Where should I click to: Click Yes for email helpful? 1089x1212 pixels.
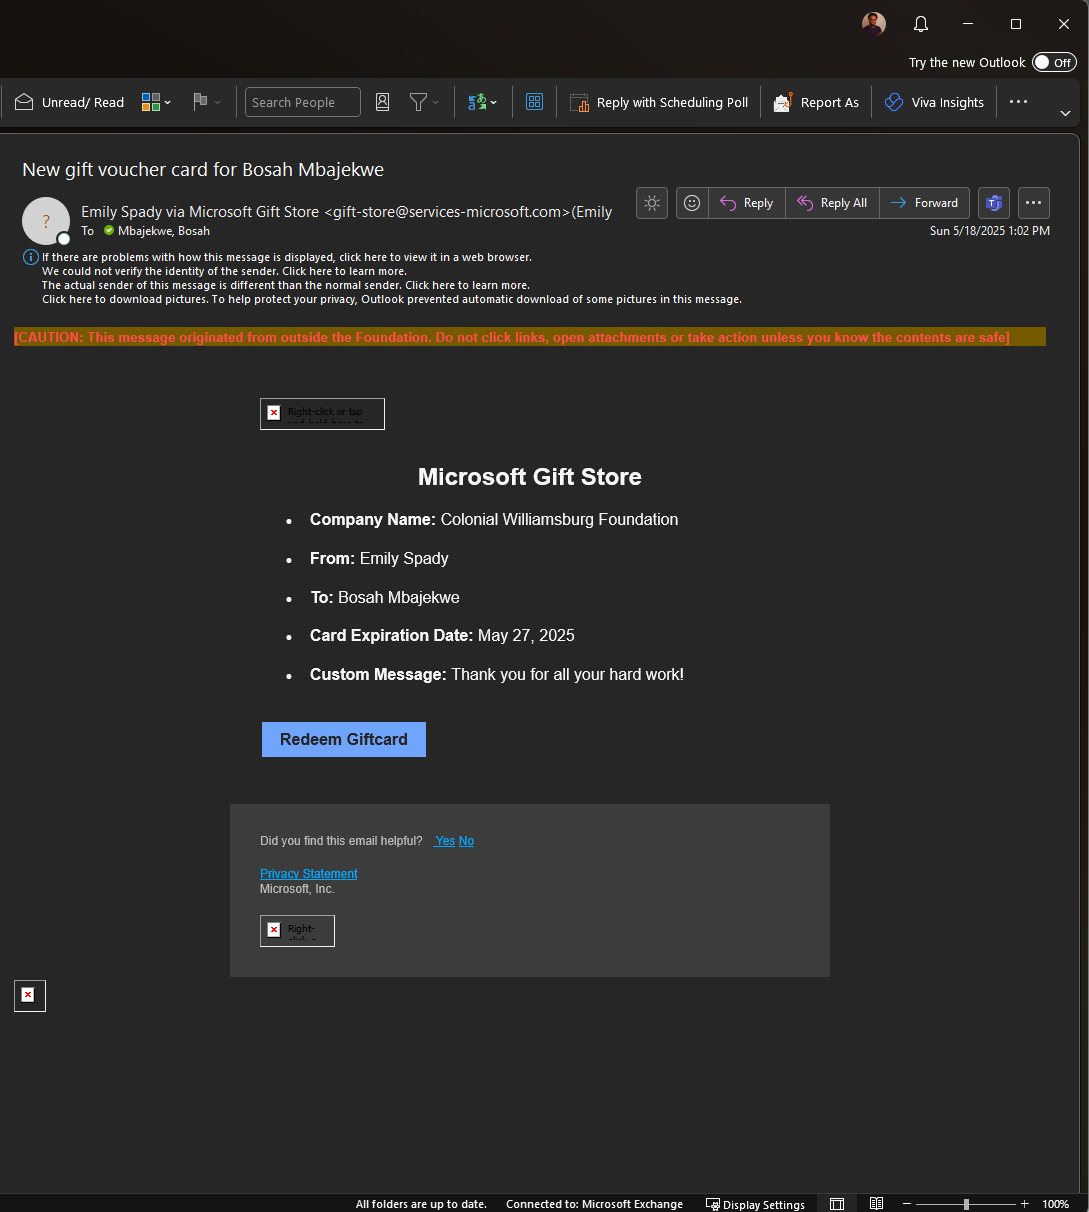[445, 841]
